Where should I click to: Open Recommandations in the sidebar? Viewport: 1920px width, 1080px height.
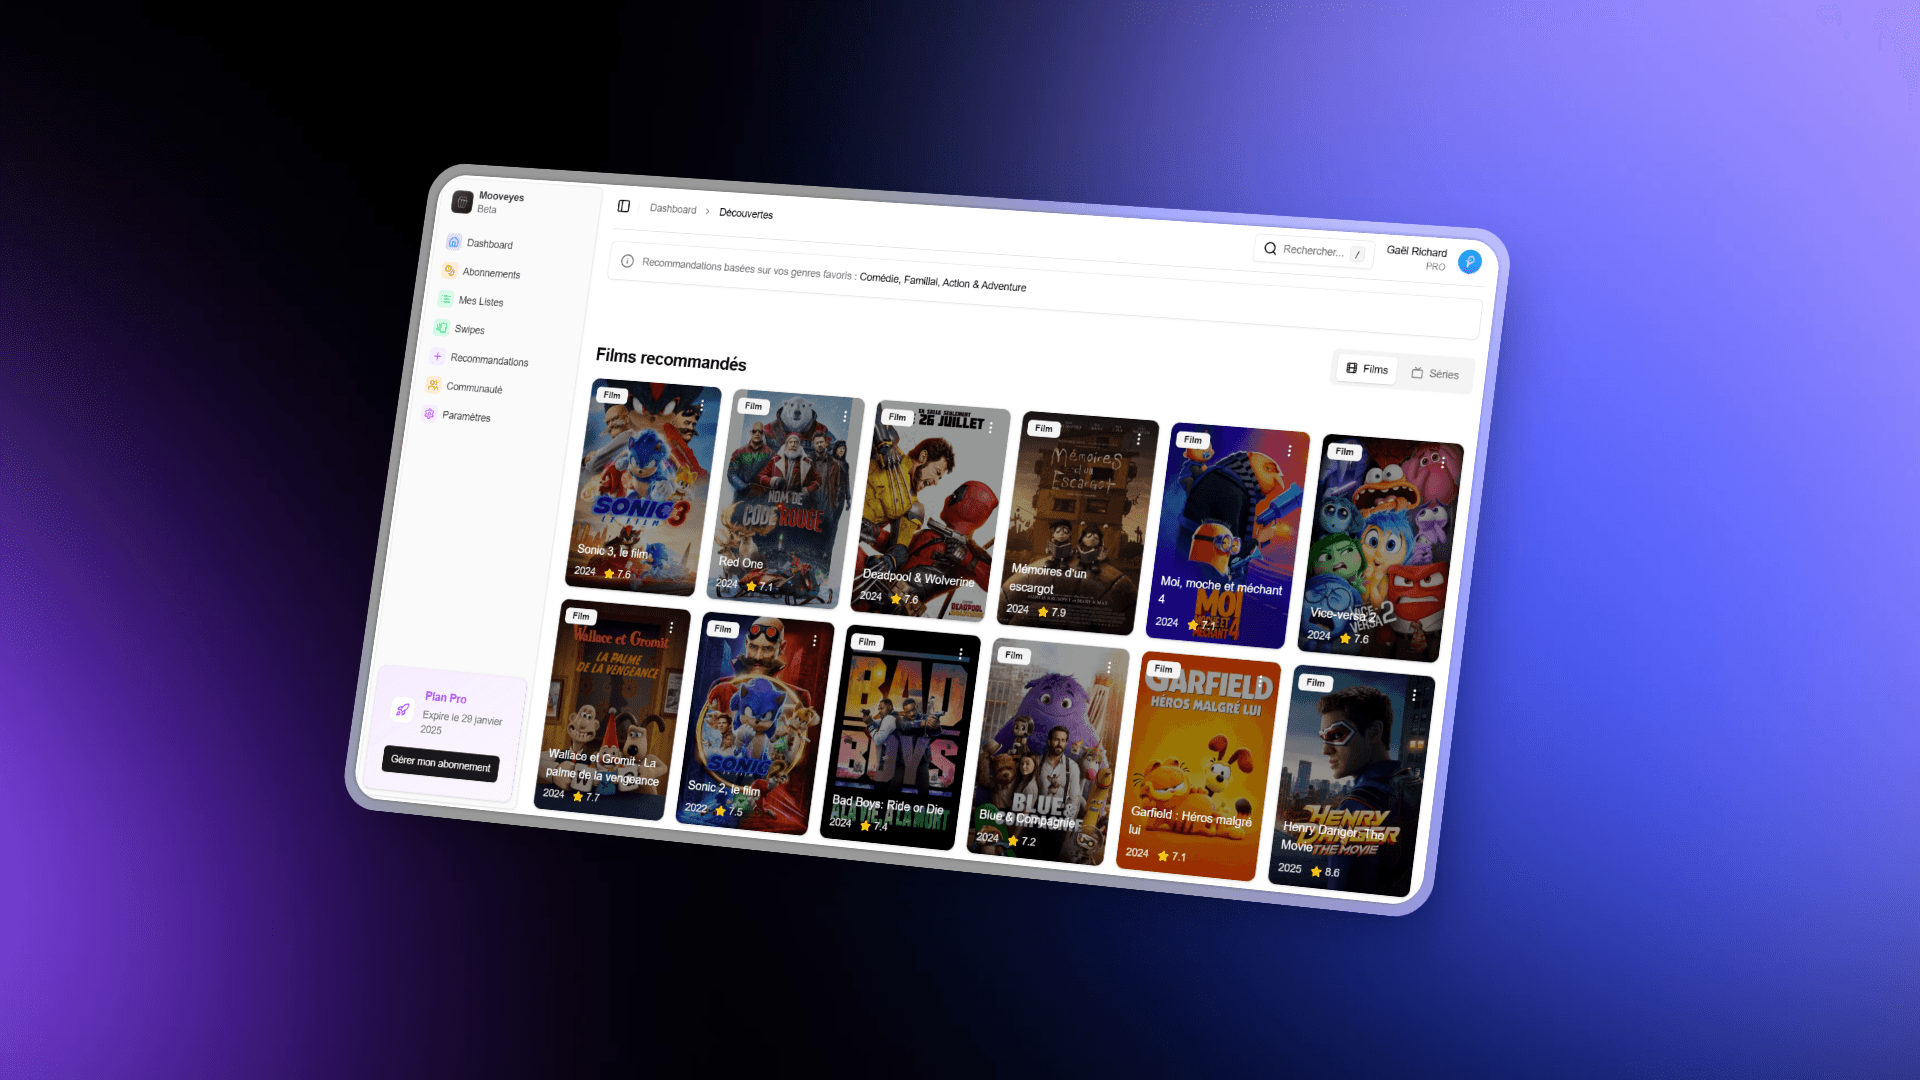pos(480,358)
